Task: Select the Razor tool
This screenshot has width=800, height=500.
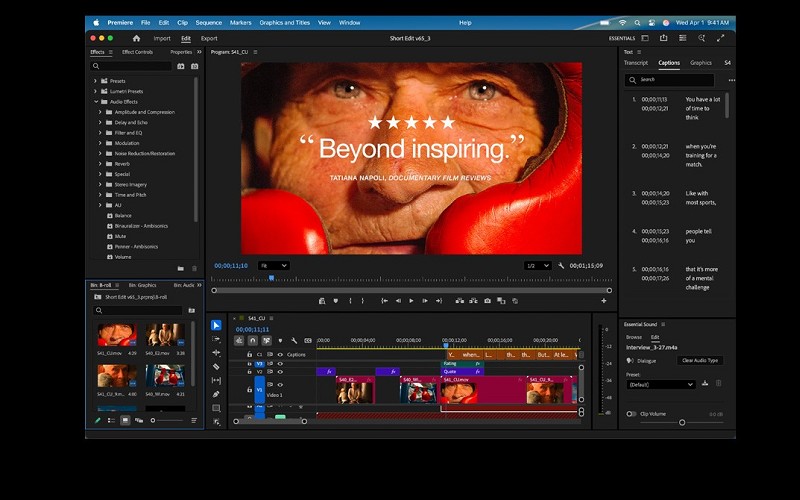Action: coord(216,366)
